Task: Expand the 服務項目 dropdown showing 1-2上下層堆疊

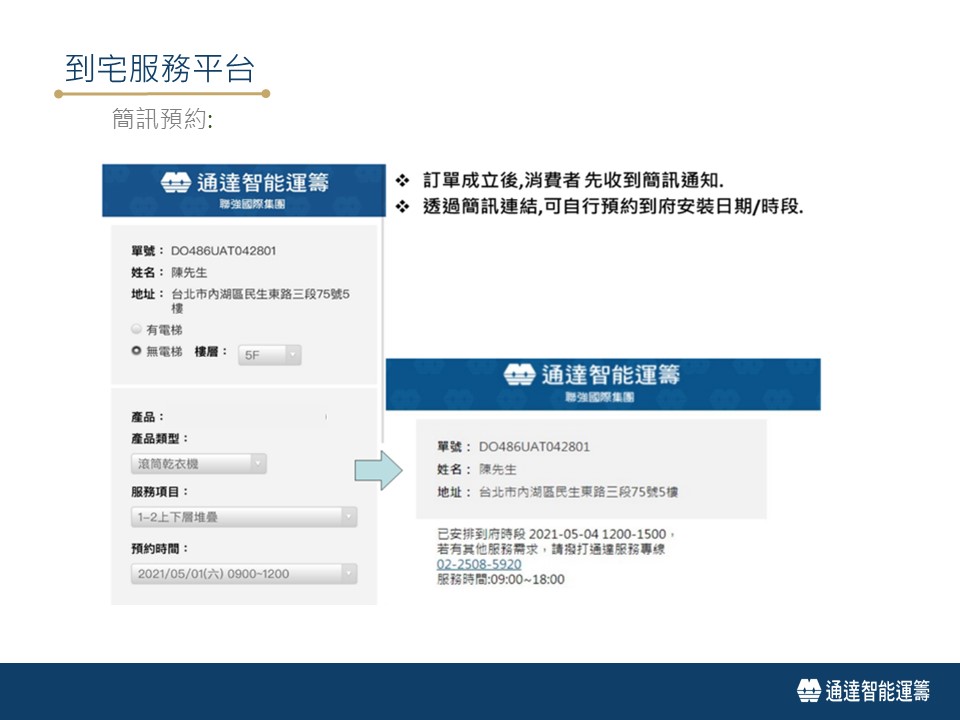Action: (244, 517)
